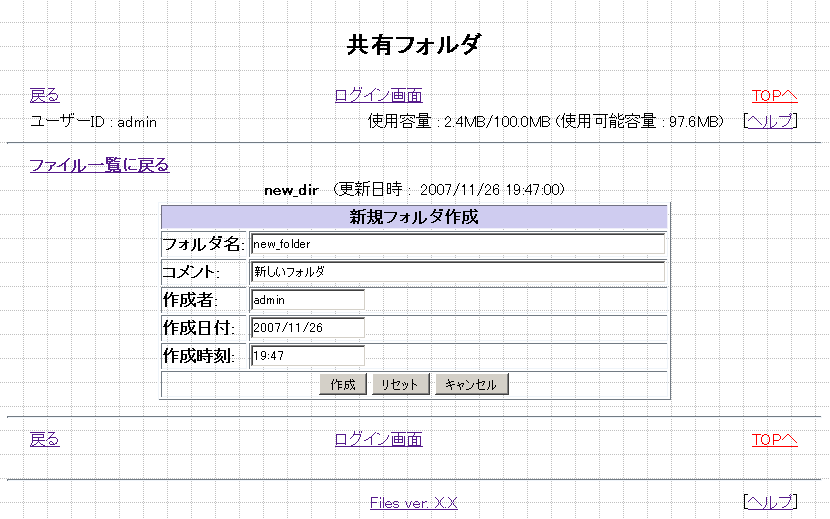830x519 pixels.
Task: Open the Files ver. X.X link
Action: click(413, 503)
